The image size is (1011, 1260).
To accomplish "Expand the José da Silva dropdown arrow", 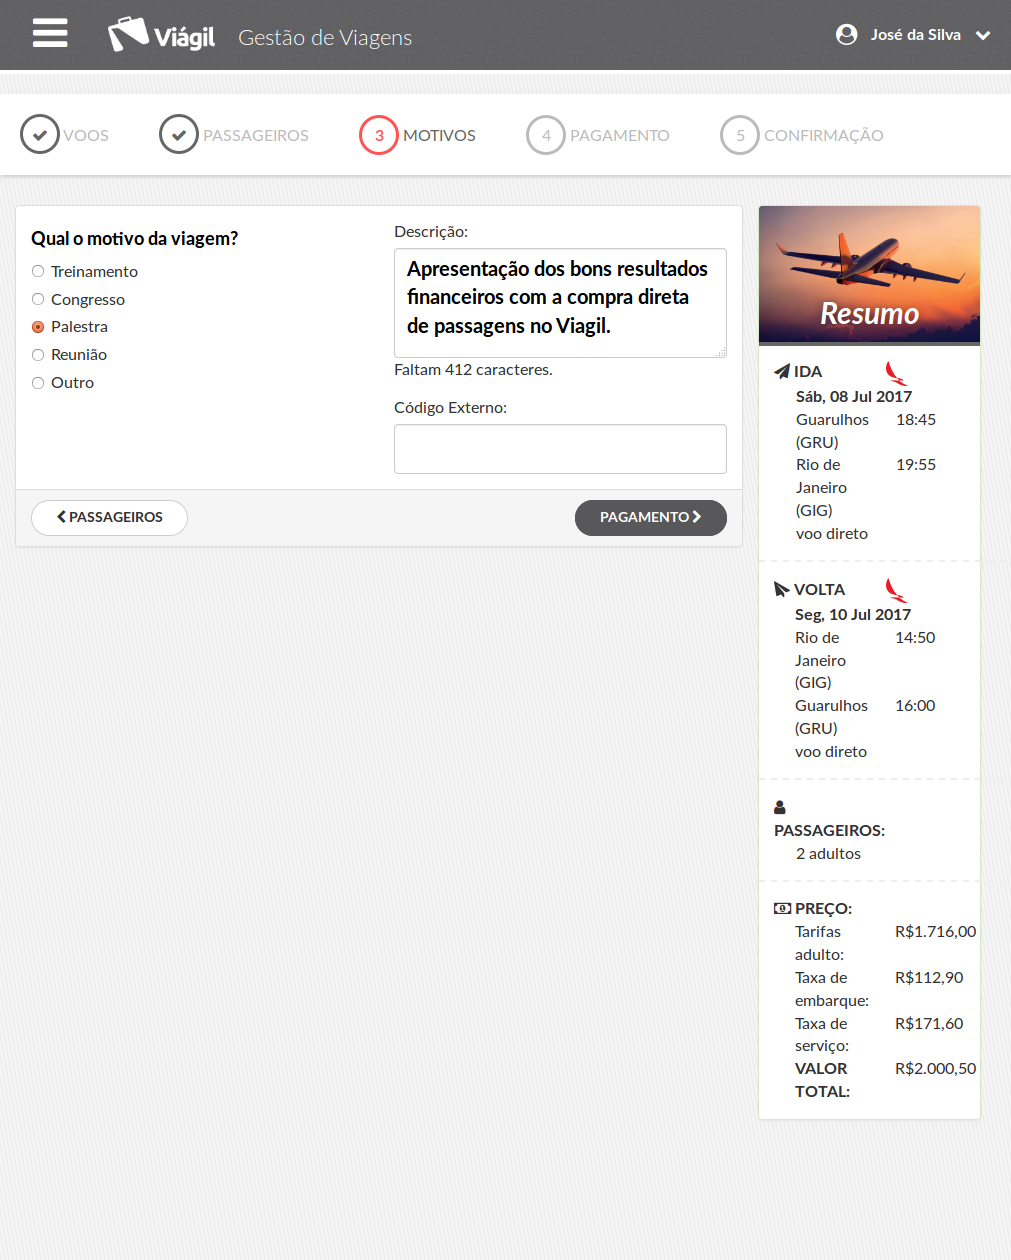I will (983, 35).
